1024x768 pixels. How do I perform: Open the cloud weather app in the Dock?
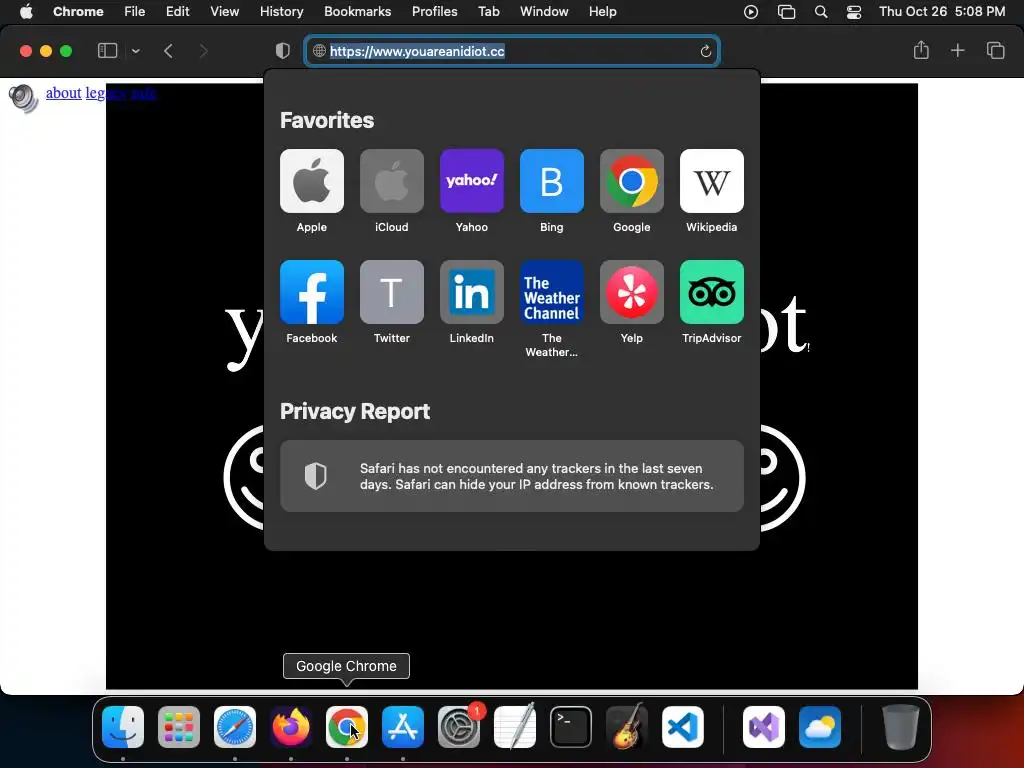click(x=820, y=727)
